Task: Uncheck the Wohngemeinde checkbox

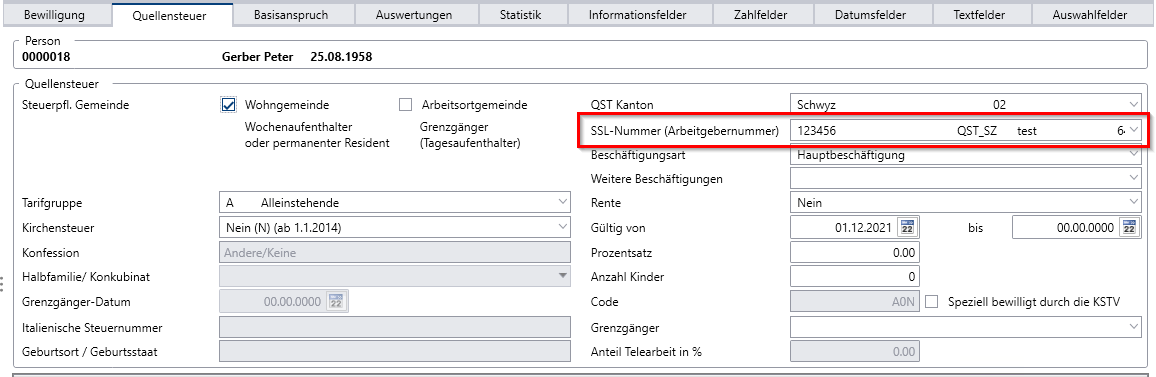Action: 229,105
